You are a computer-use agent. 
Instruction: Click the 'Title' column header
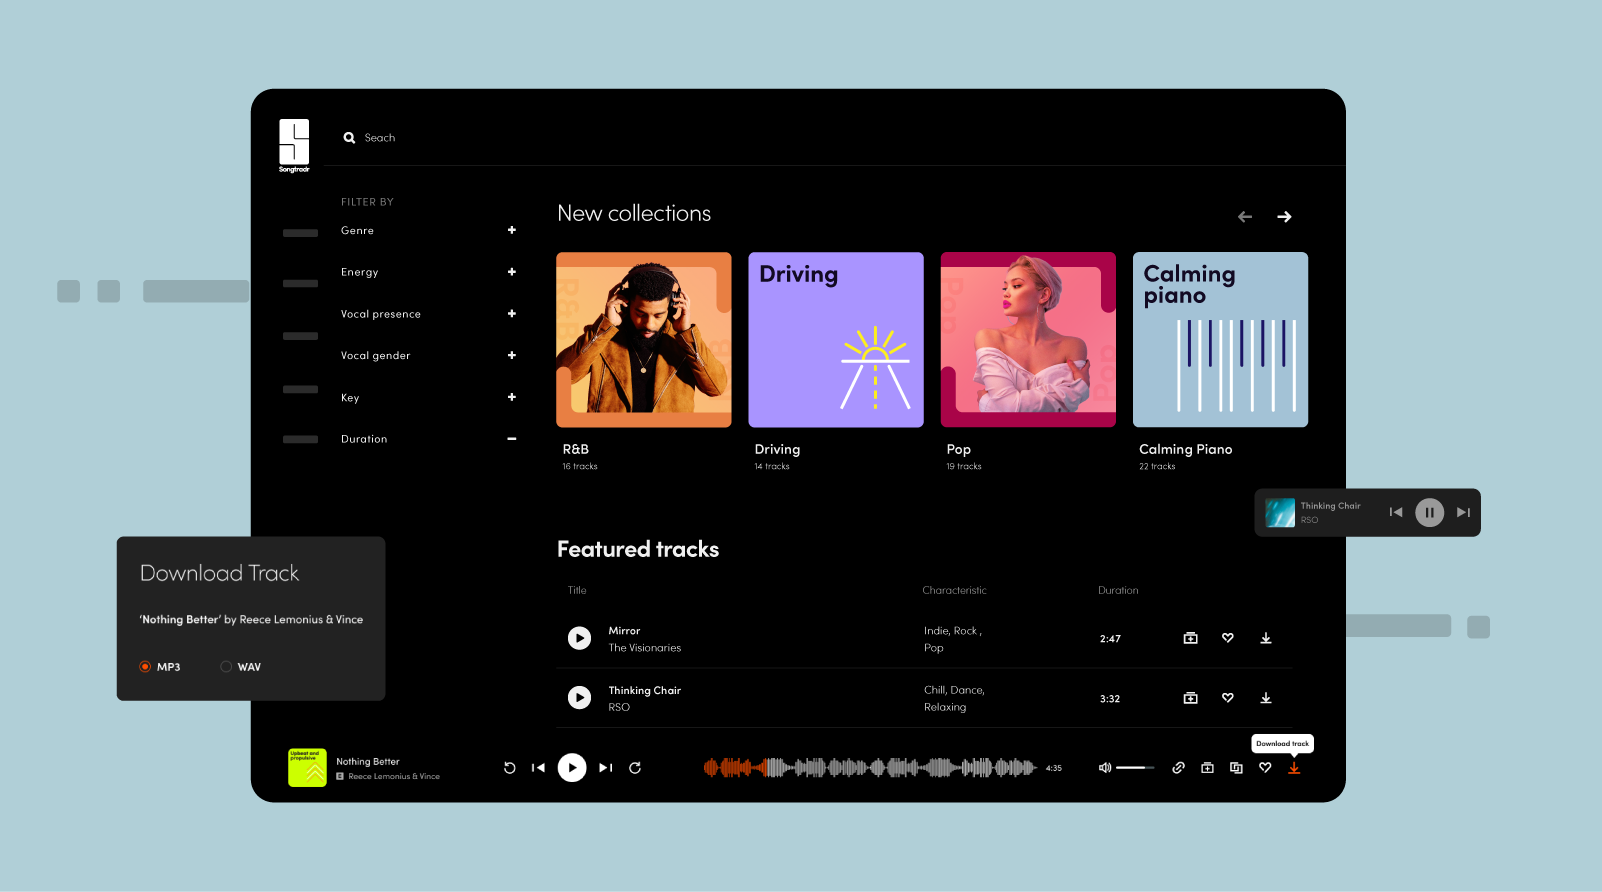[577, 590]
